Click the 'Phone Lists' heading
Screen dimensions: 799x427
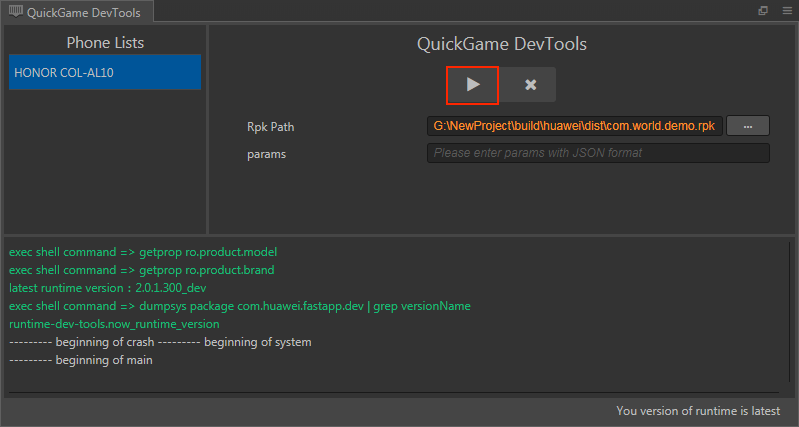pos(105,43)
